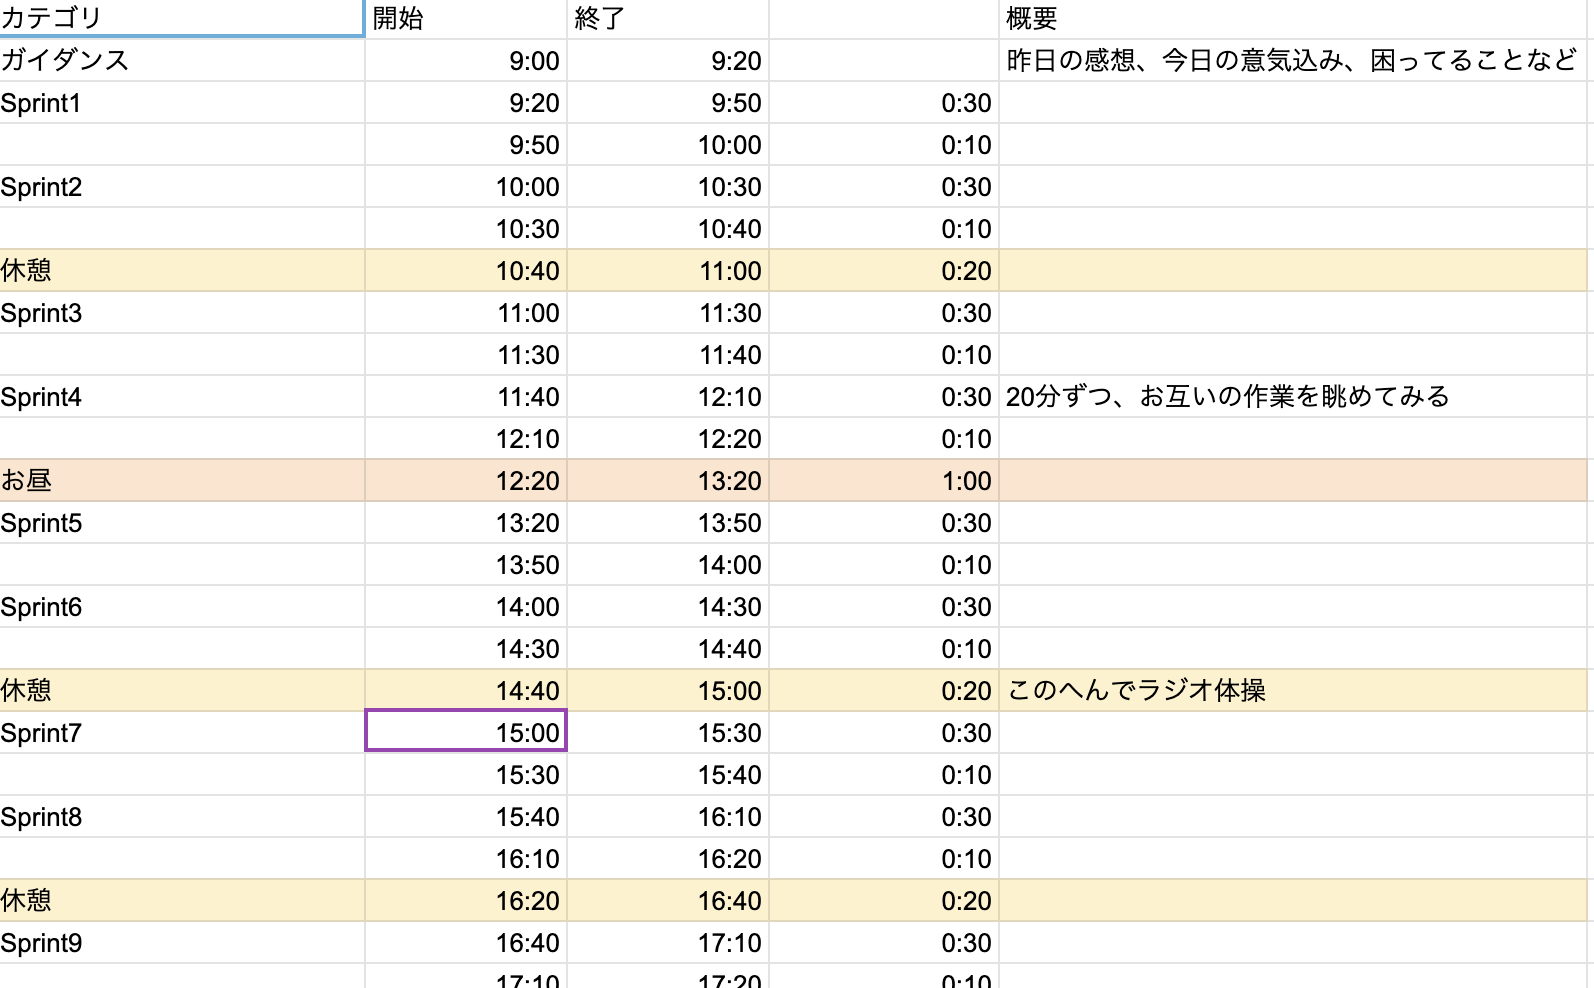Click the Sprint8 duration 0:30 cell
1594x988 pixels.
point(883,817)
